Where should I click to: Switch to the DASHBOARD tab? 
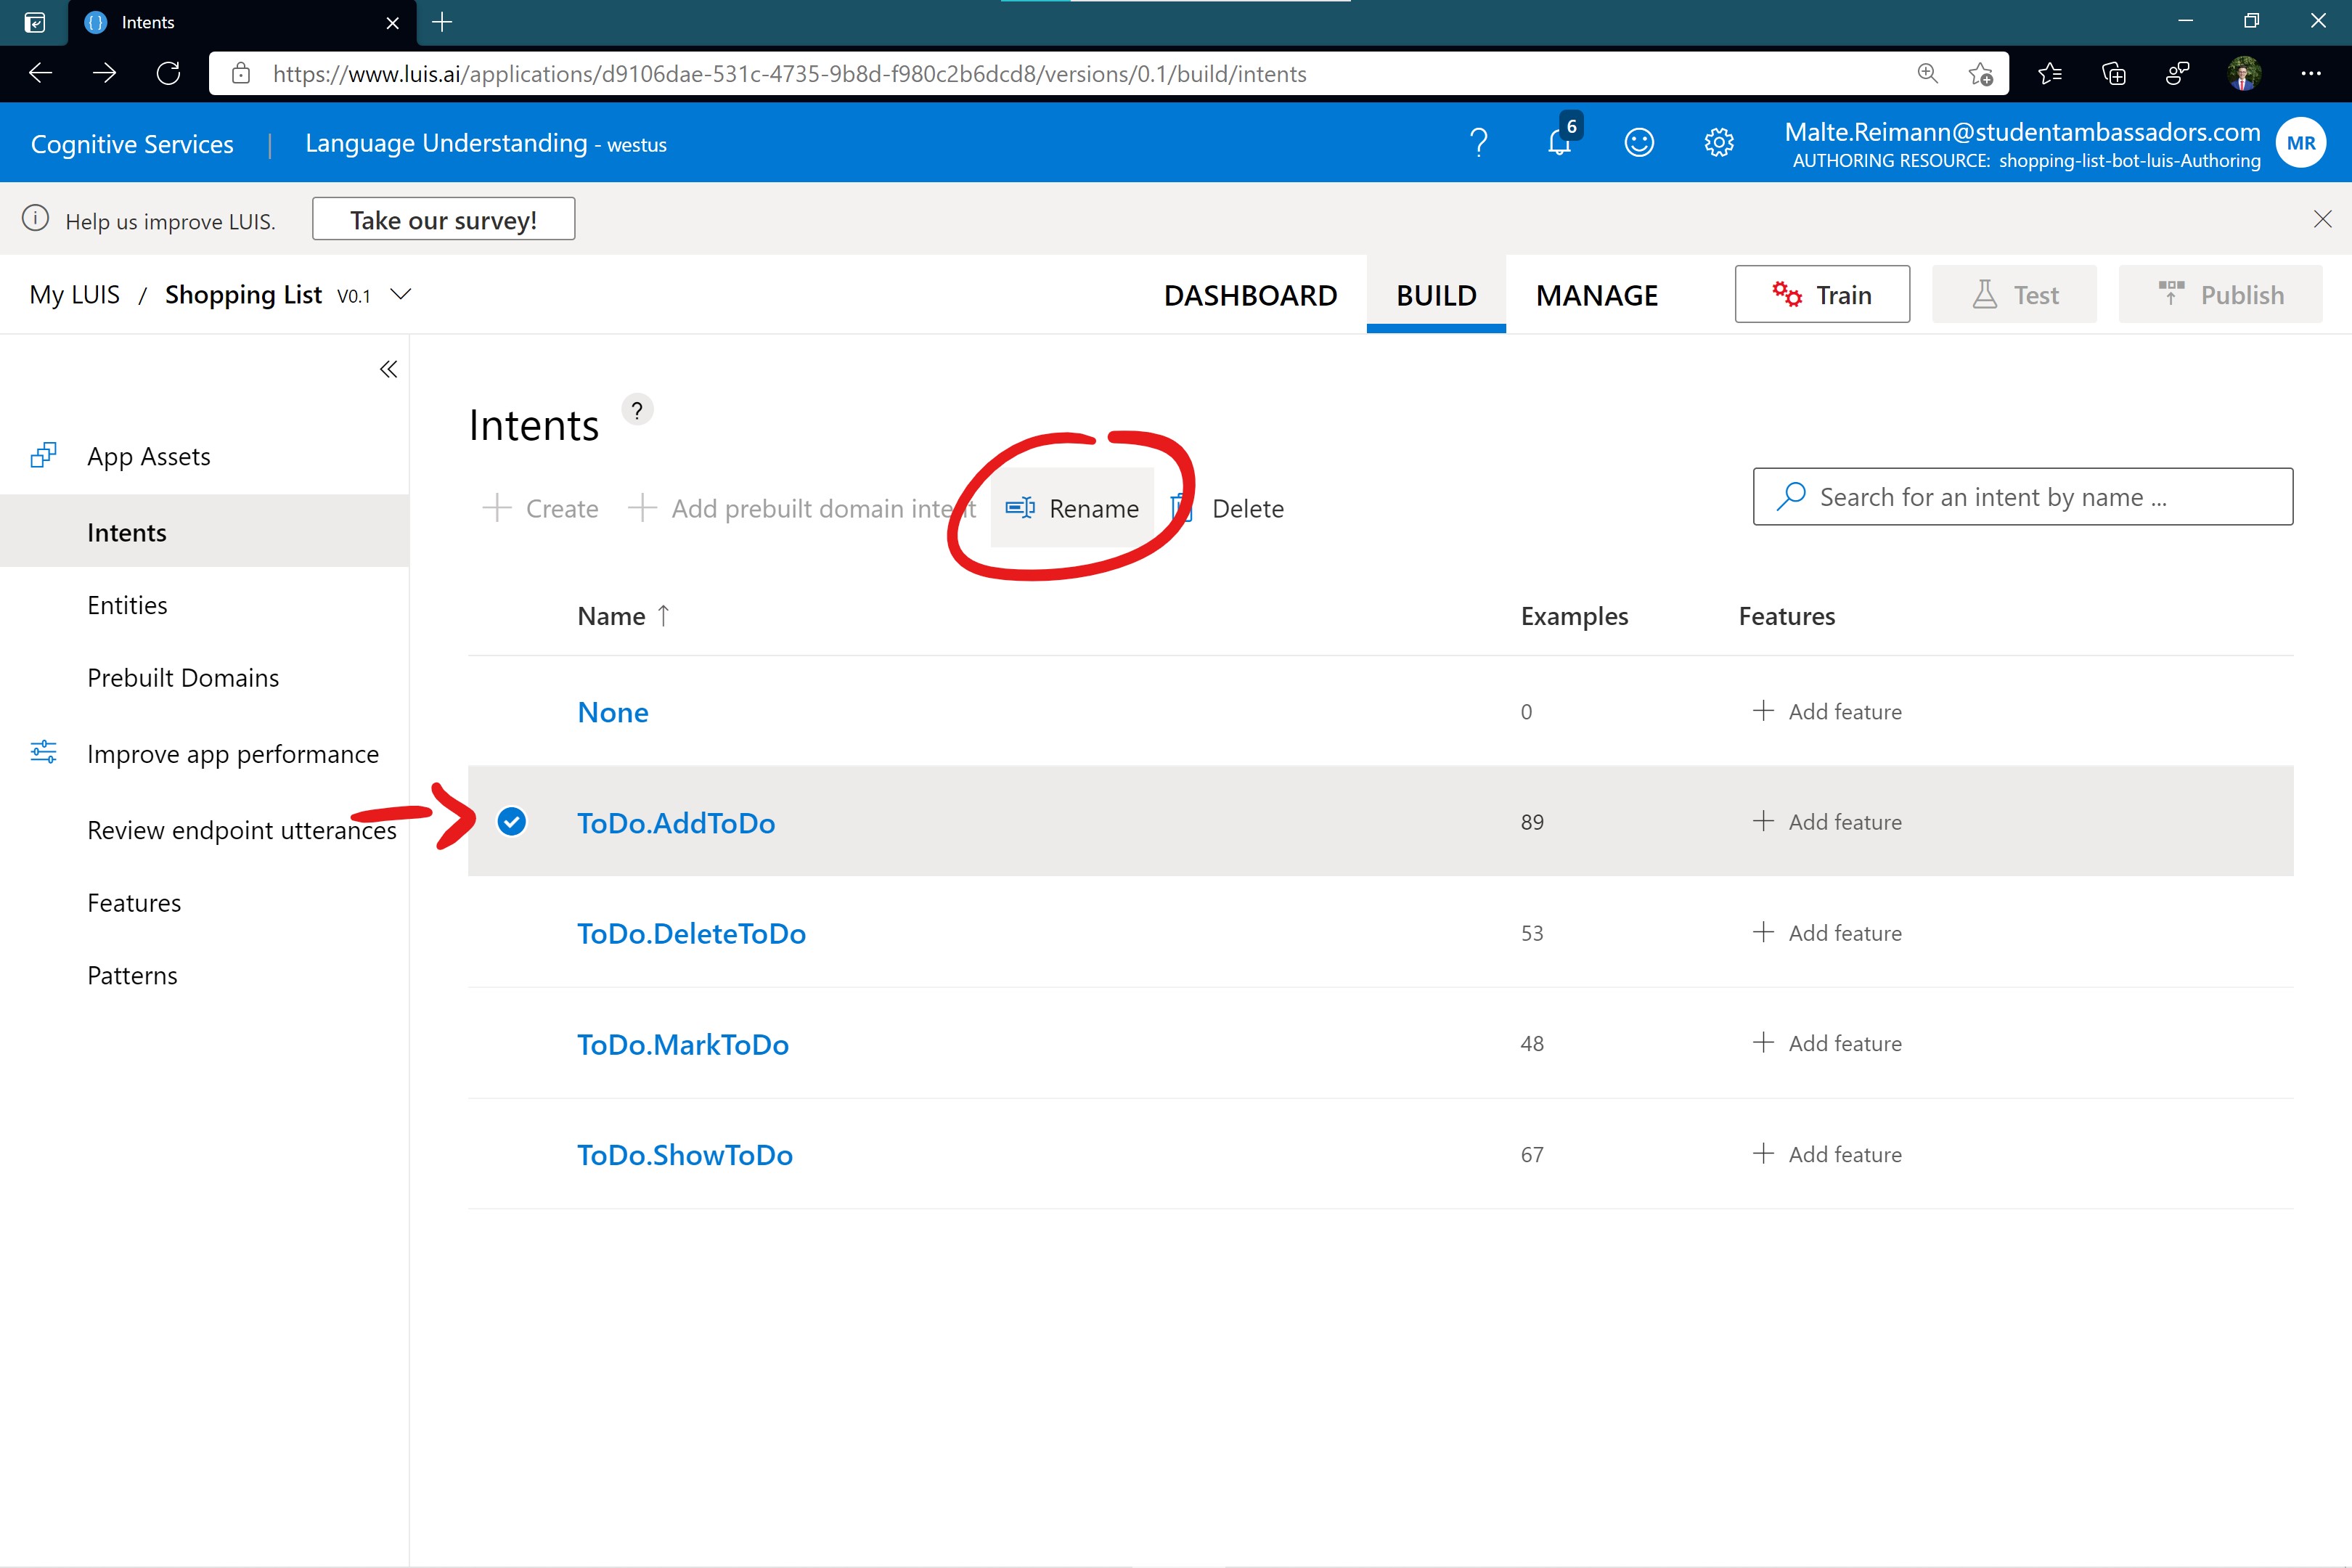(1250, 295)
